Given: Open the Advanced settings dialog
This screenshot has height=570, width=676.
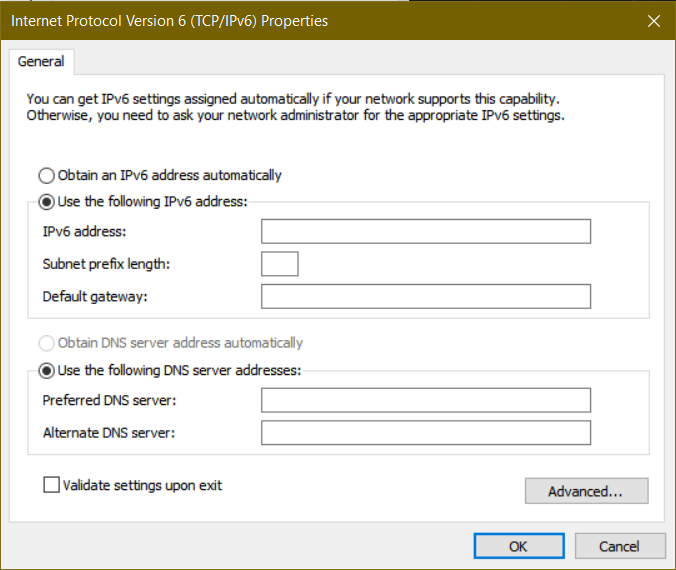Looking at the screenshot, I should click(586, 491).
